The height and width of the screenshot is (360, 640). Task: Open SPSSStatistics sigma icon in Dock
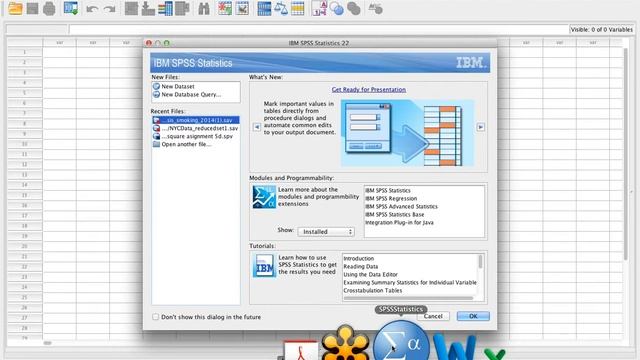tap(401, 341)
